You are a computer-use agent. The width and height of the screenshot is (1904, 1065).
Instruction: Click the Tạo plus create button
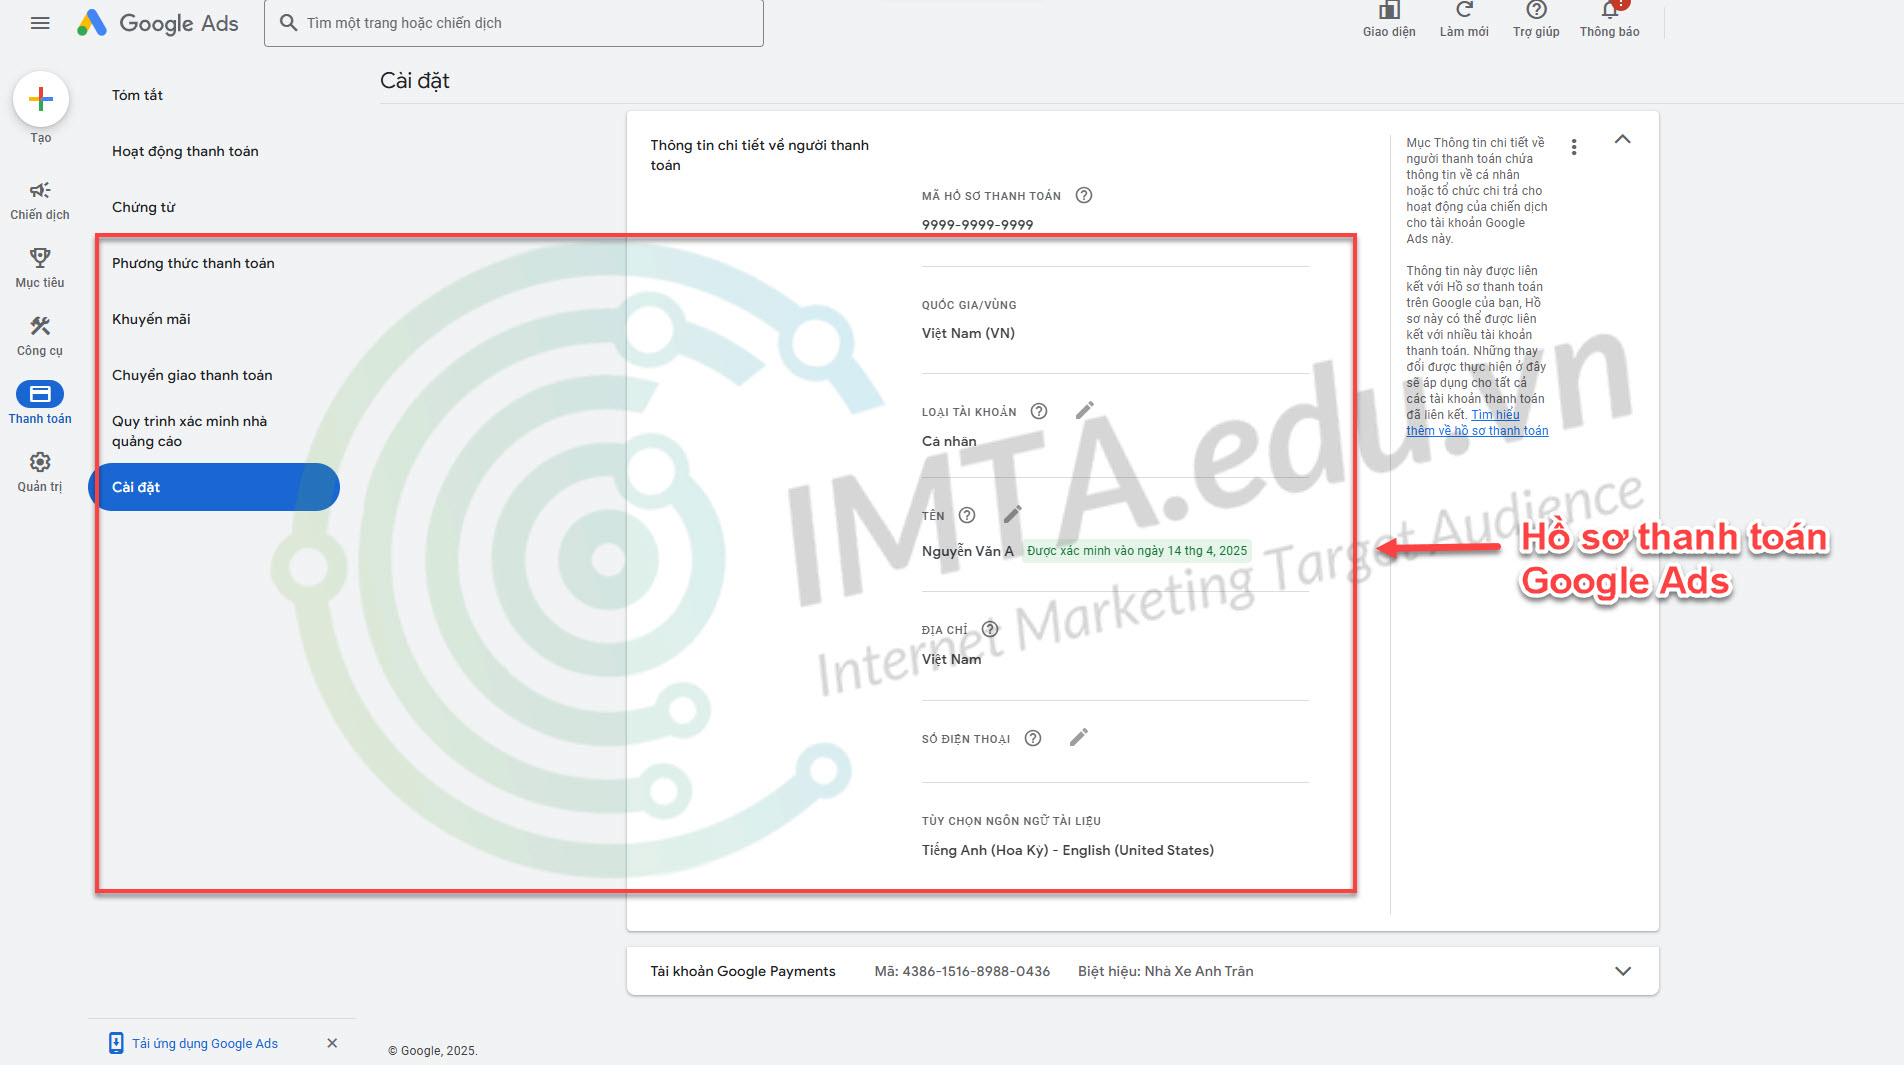point(41,99)
